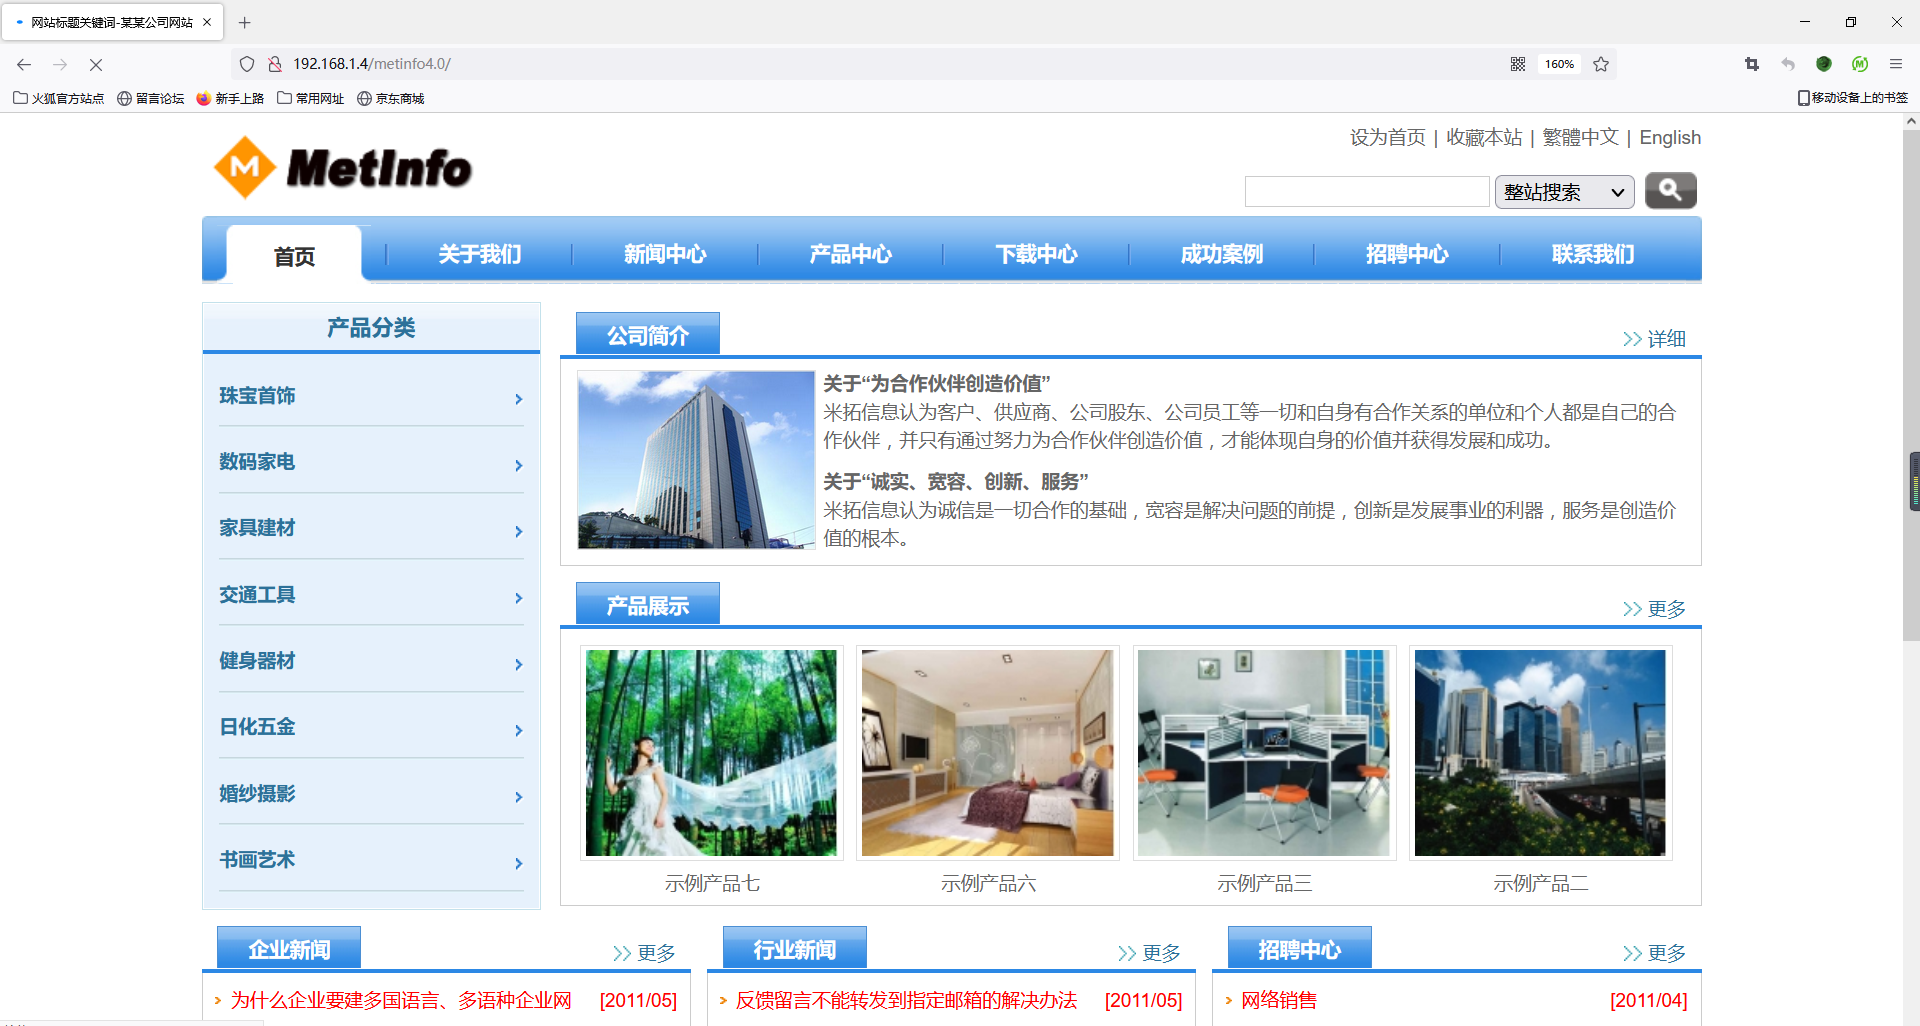Image resolution: width=1920 pixels, height=1026 pixels.
Task: Click the 160% zoom level indicator
Action: 1558,63
